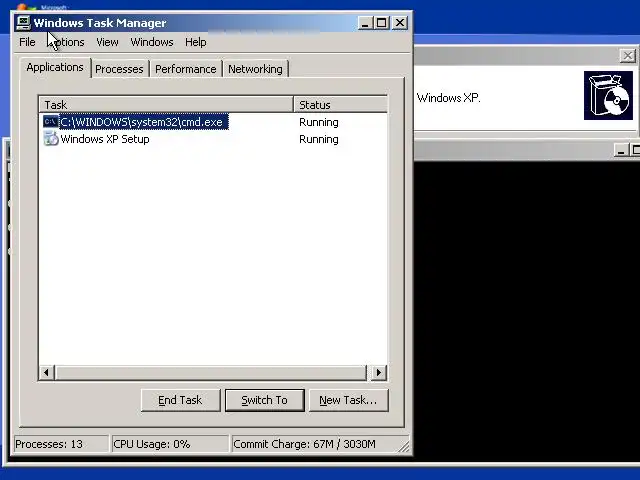The image size is (640, 480).
Task: Maximize the Windows Task Manager window
Action: click(x=382, y=23)
